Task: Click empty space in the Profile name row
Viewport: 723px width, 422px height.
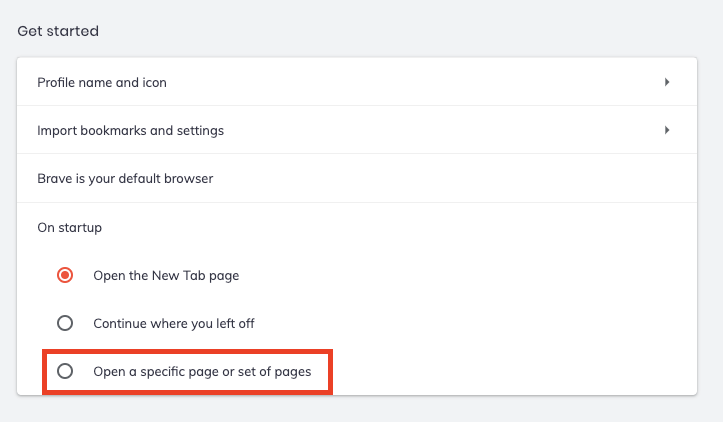Action: coord(400,83)
